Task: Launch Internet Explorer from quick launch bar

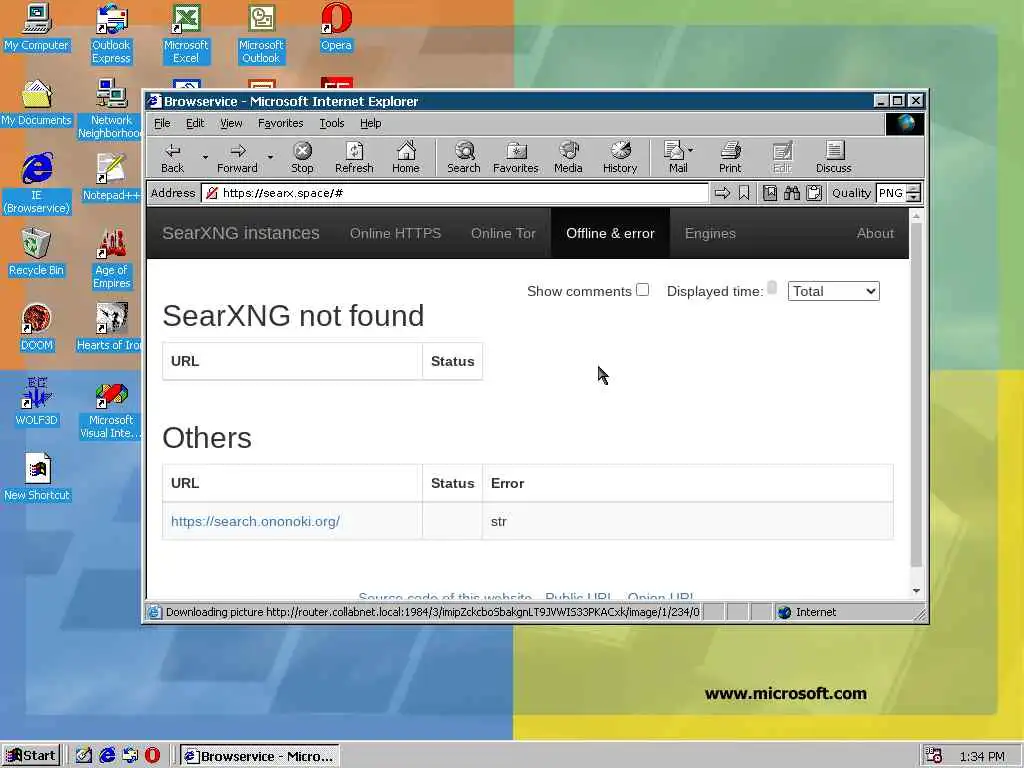Action: 107,756
